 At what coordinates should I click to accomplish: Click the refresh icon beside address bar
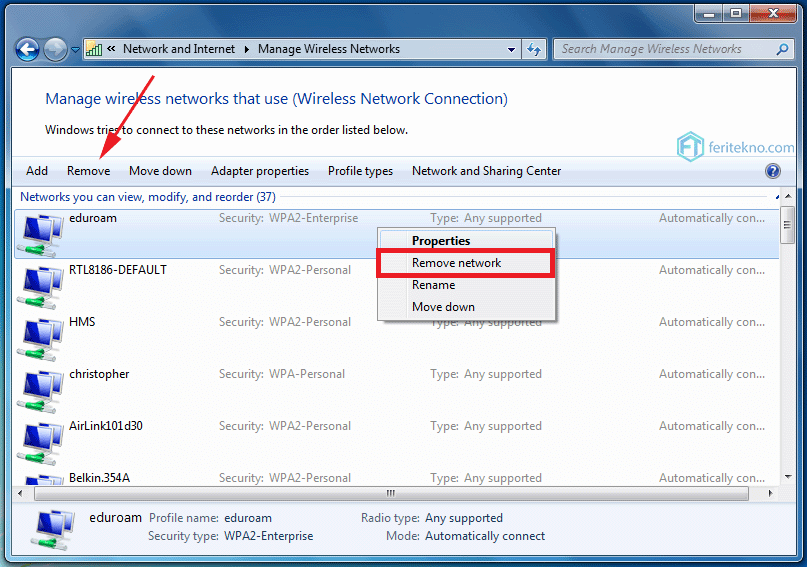point(534,49)
